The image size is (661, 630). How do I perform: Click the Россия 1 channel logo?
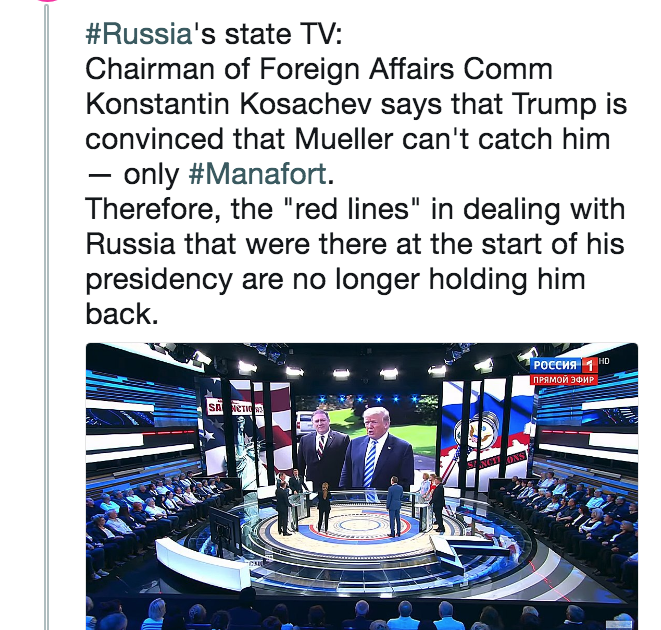point(564,365)
